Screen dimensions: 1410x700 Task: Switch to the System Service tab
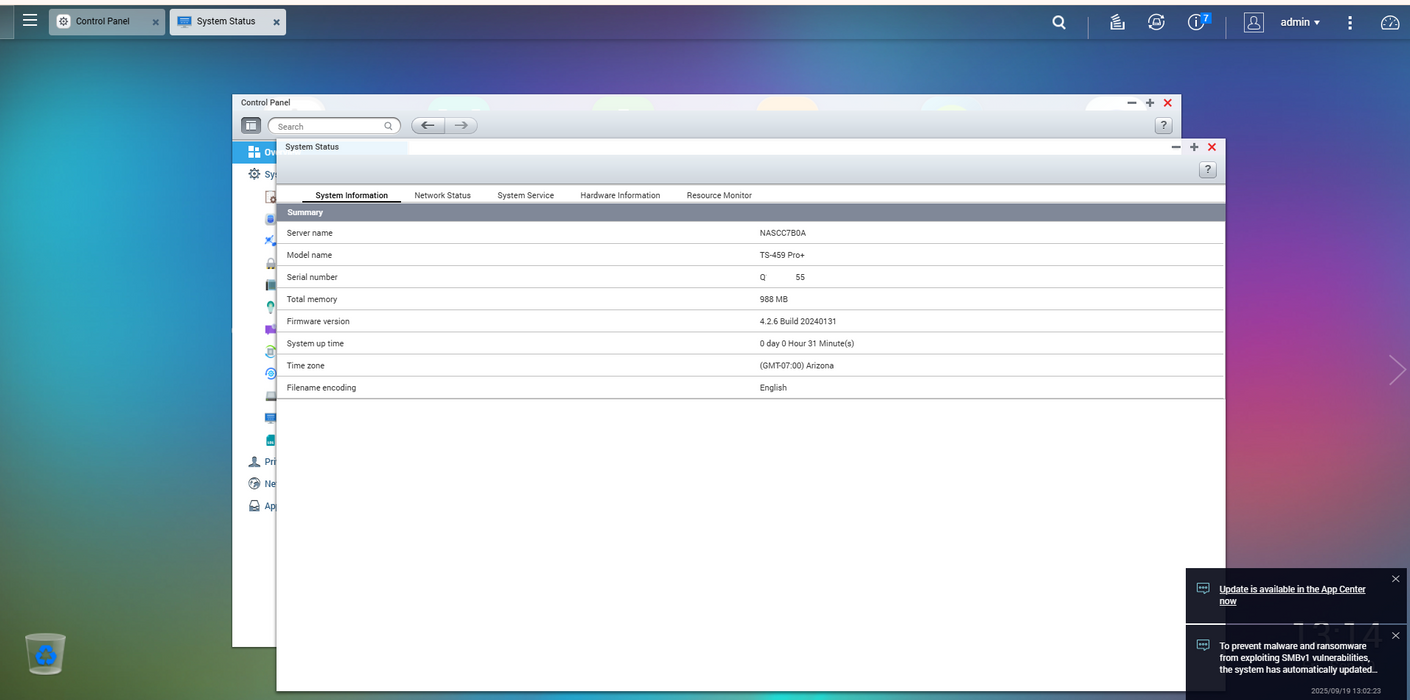click(x=525, y=195)
